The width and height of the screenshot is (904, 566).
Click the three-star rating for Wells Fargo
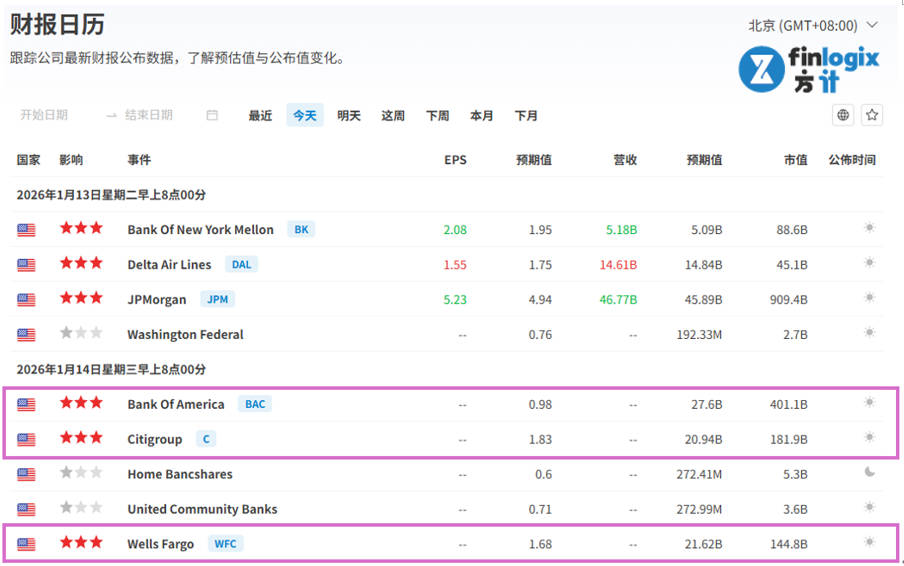(x=80, y=543)
